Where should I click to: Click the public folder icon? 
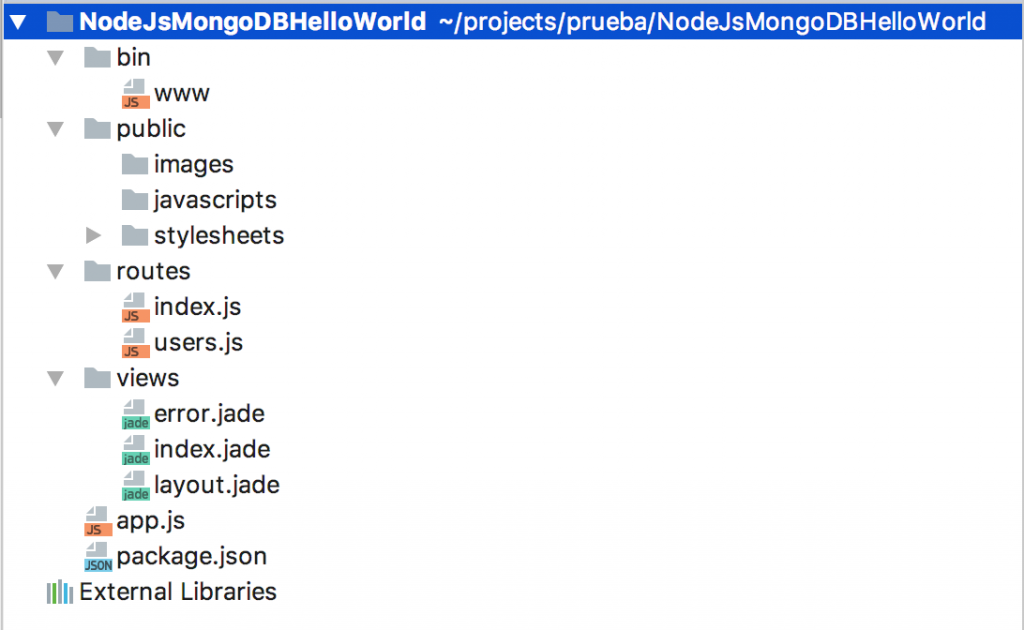97,129
